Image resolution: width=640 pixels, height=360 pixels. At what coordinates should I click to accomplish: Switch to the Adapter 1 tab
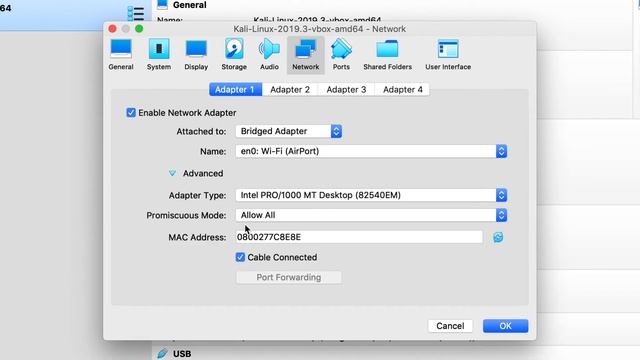click(x=236, y=89)
